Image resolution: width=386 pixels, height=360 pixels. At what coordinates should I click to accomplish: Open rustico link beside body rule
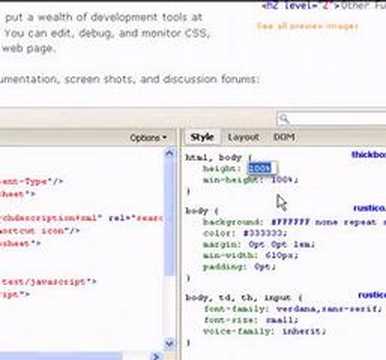click(369, 208)
